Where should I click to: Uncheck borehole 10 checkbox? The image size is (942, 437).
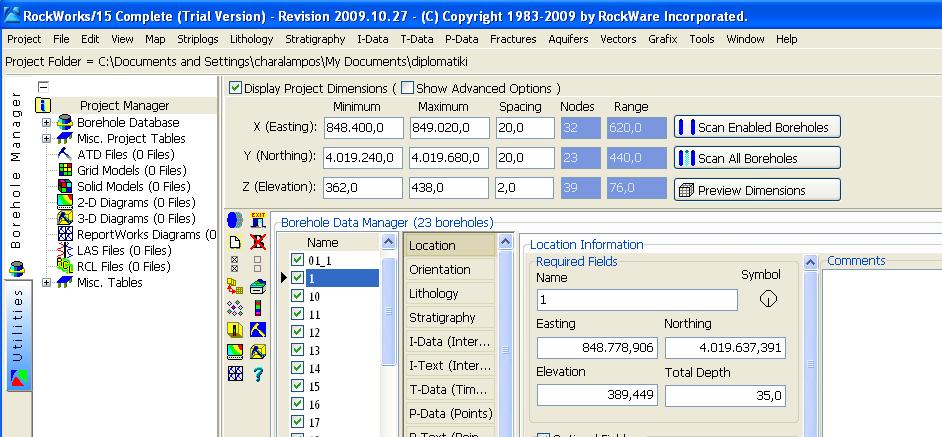point(297,296)
